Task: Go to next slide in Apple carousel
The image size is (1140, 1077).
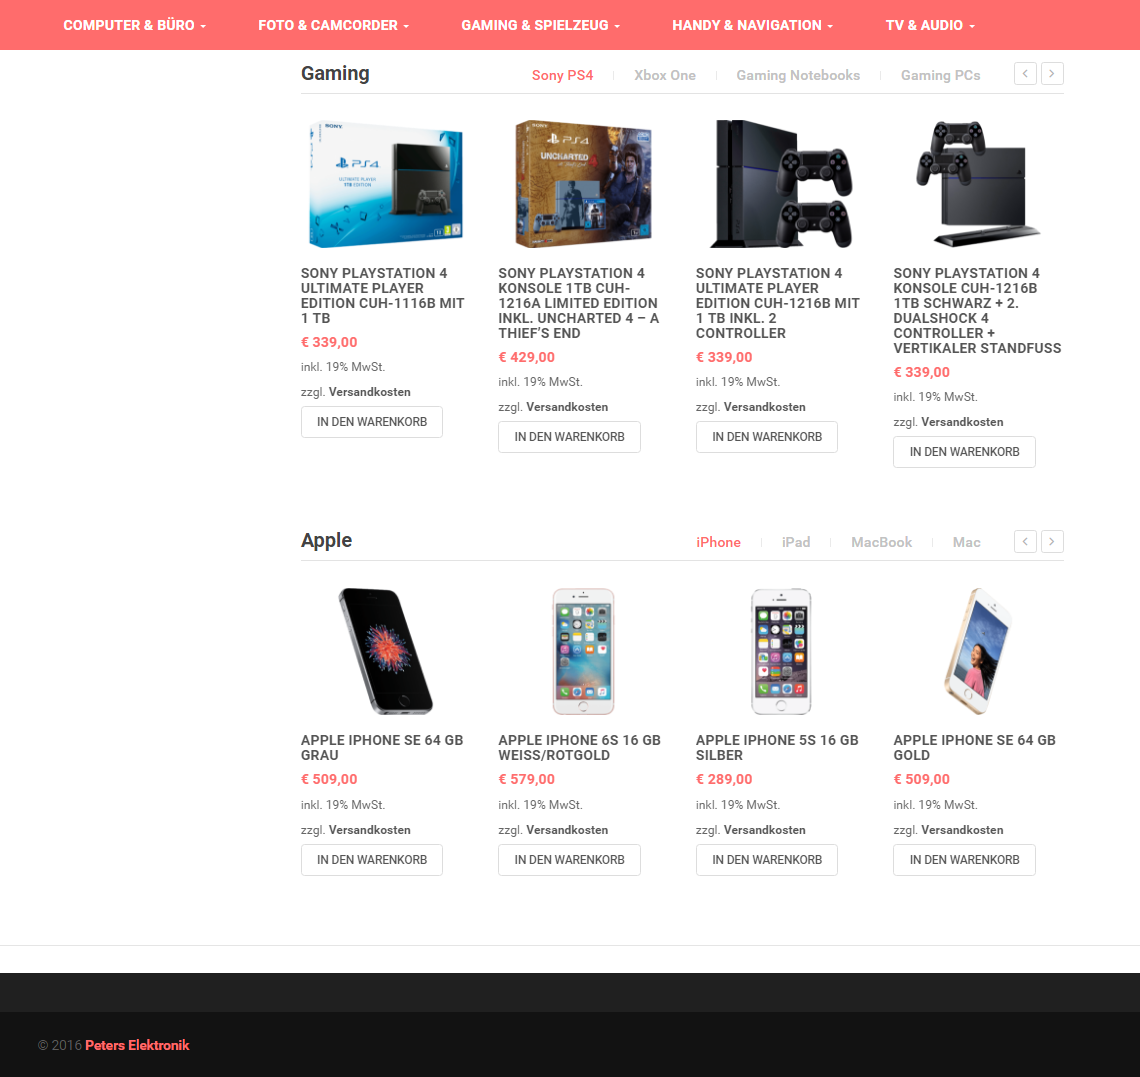Action: pos(1052,541)
